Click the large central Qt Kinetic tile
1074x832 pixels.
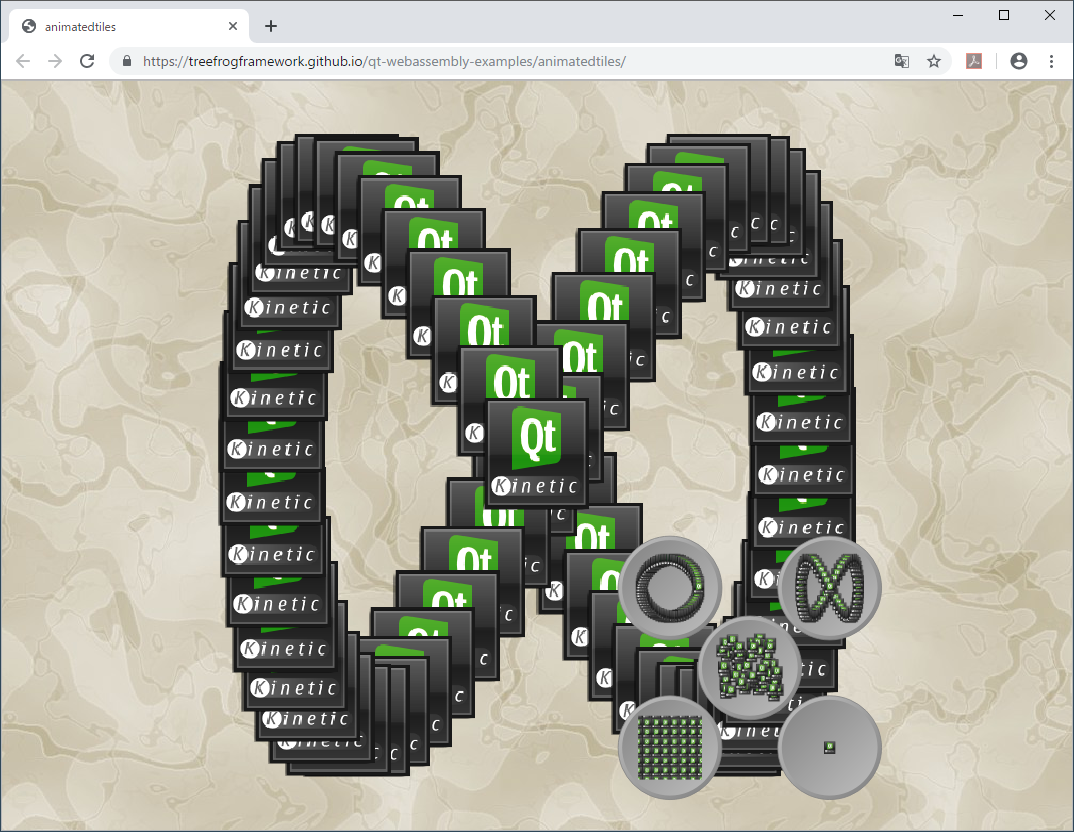click(537, 450)
